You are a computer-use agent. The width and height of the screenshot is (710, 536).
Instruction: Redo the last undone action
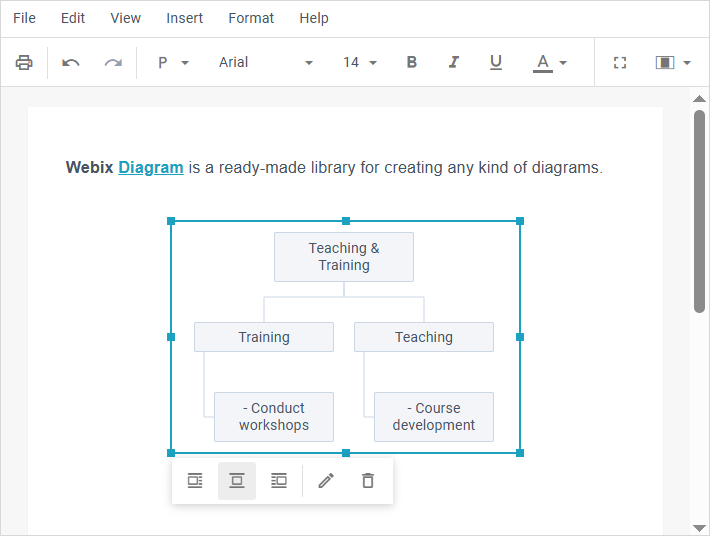pyautogui.click(x=113, y=63)
